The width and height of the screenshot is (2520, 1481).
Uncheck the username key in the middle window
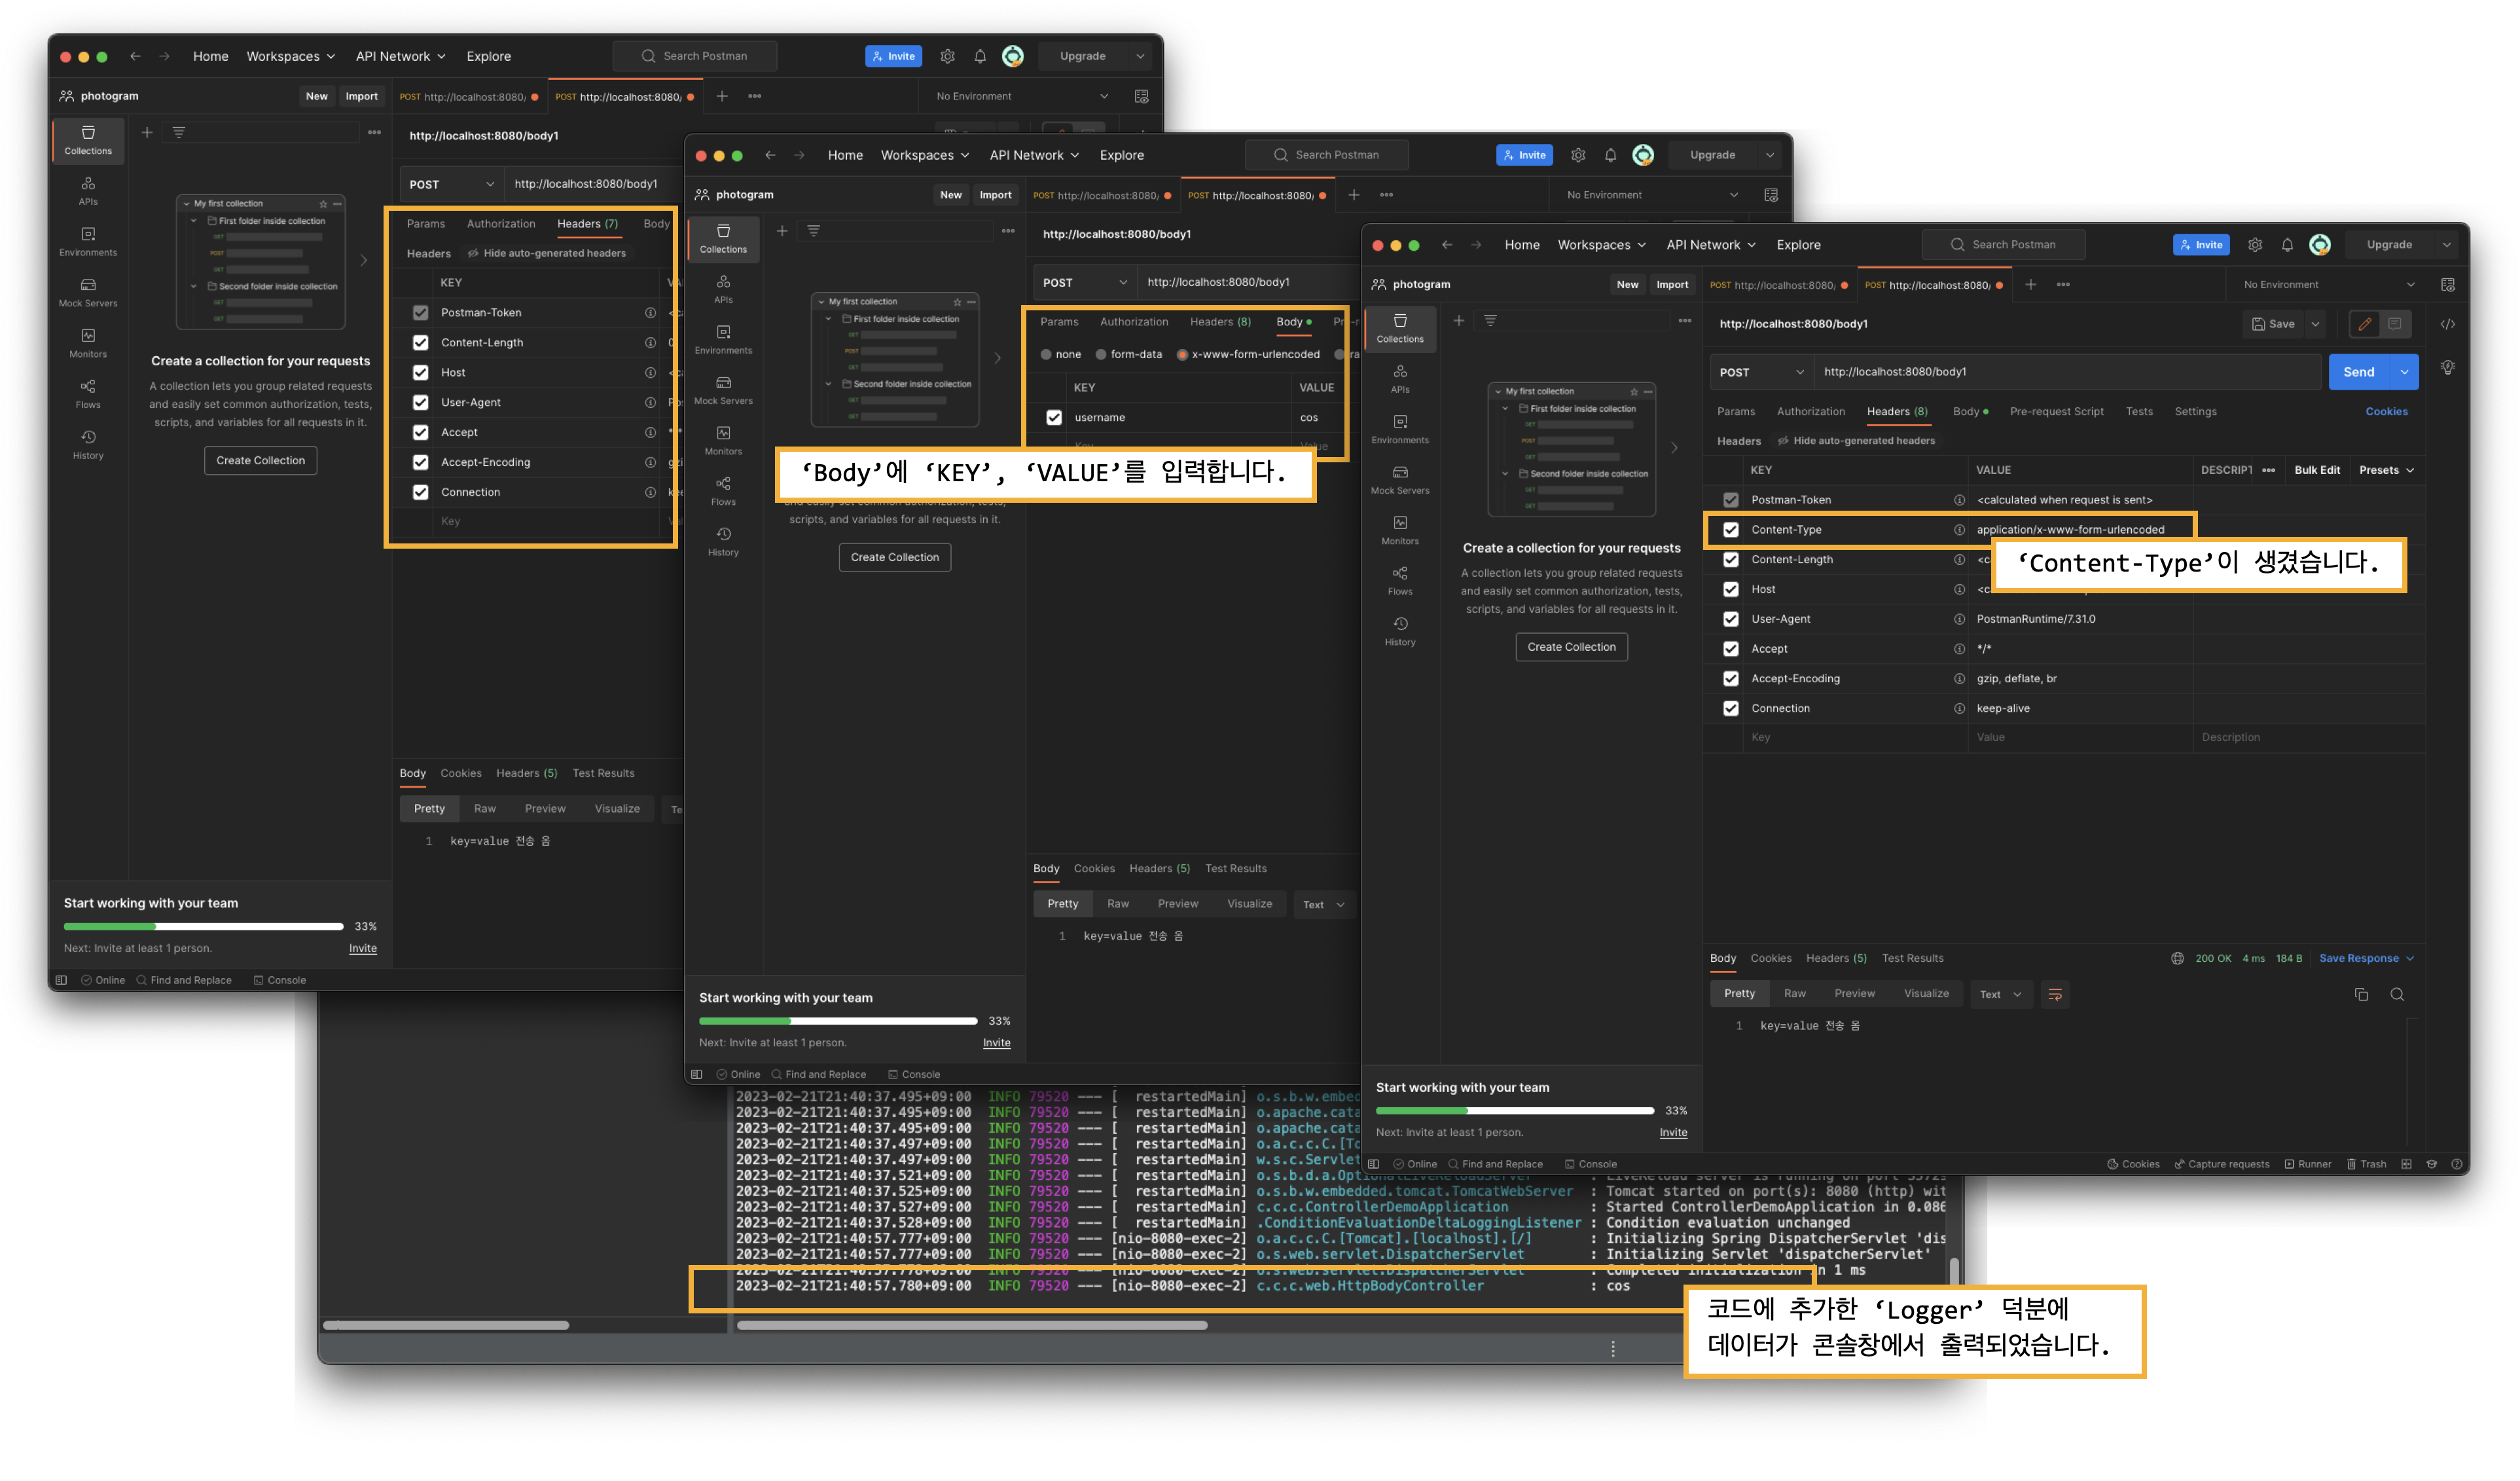[x=1053, y=418]
